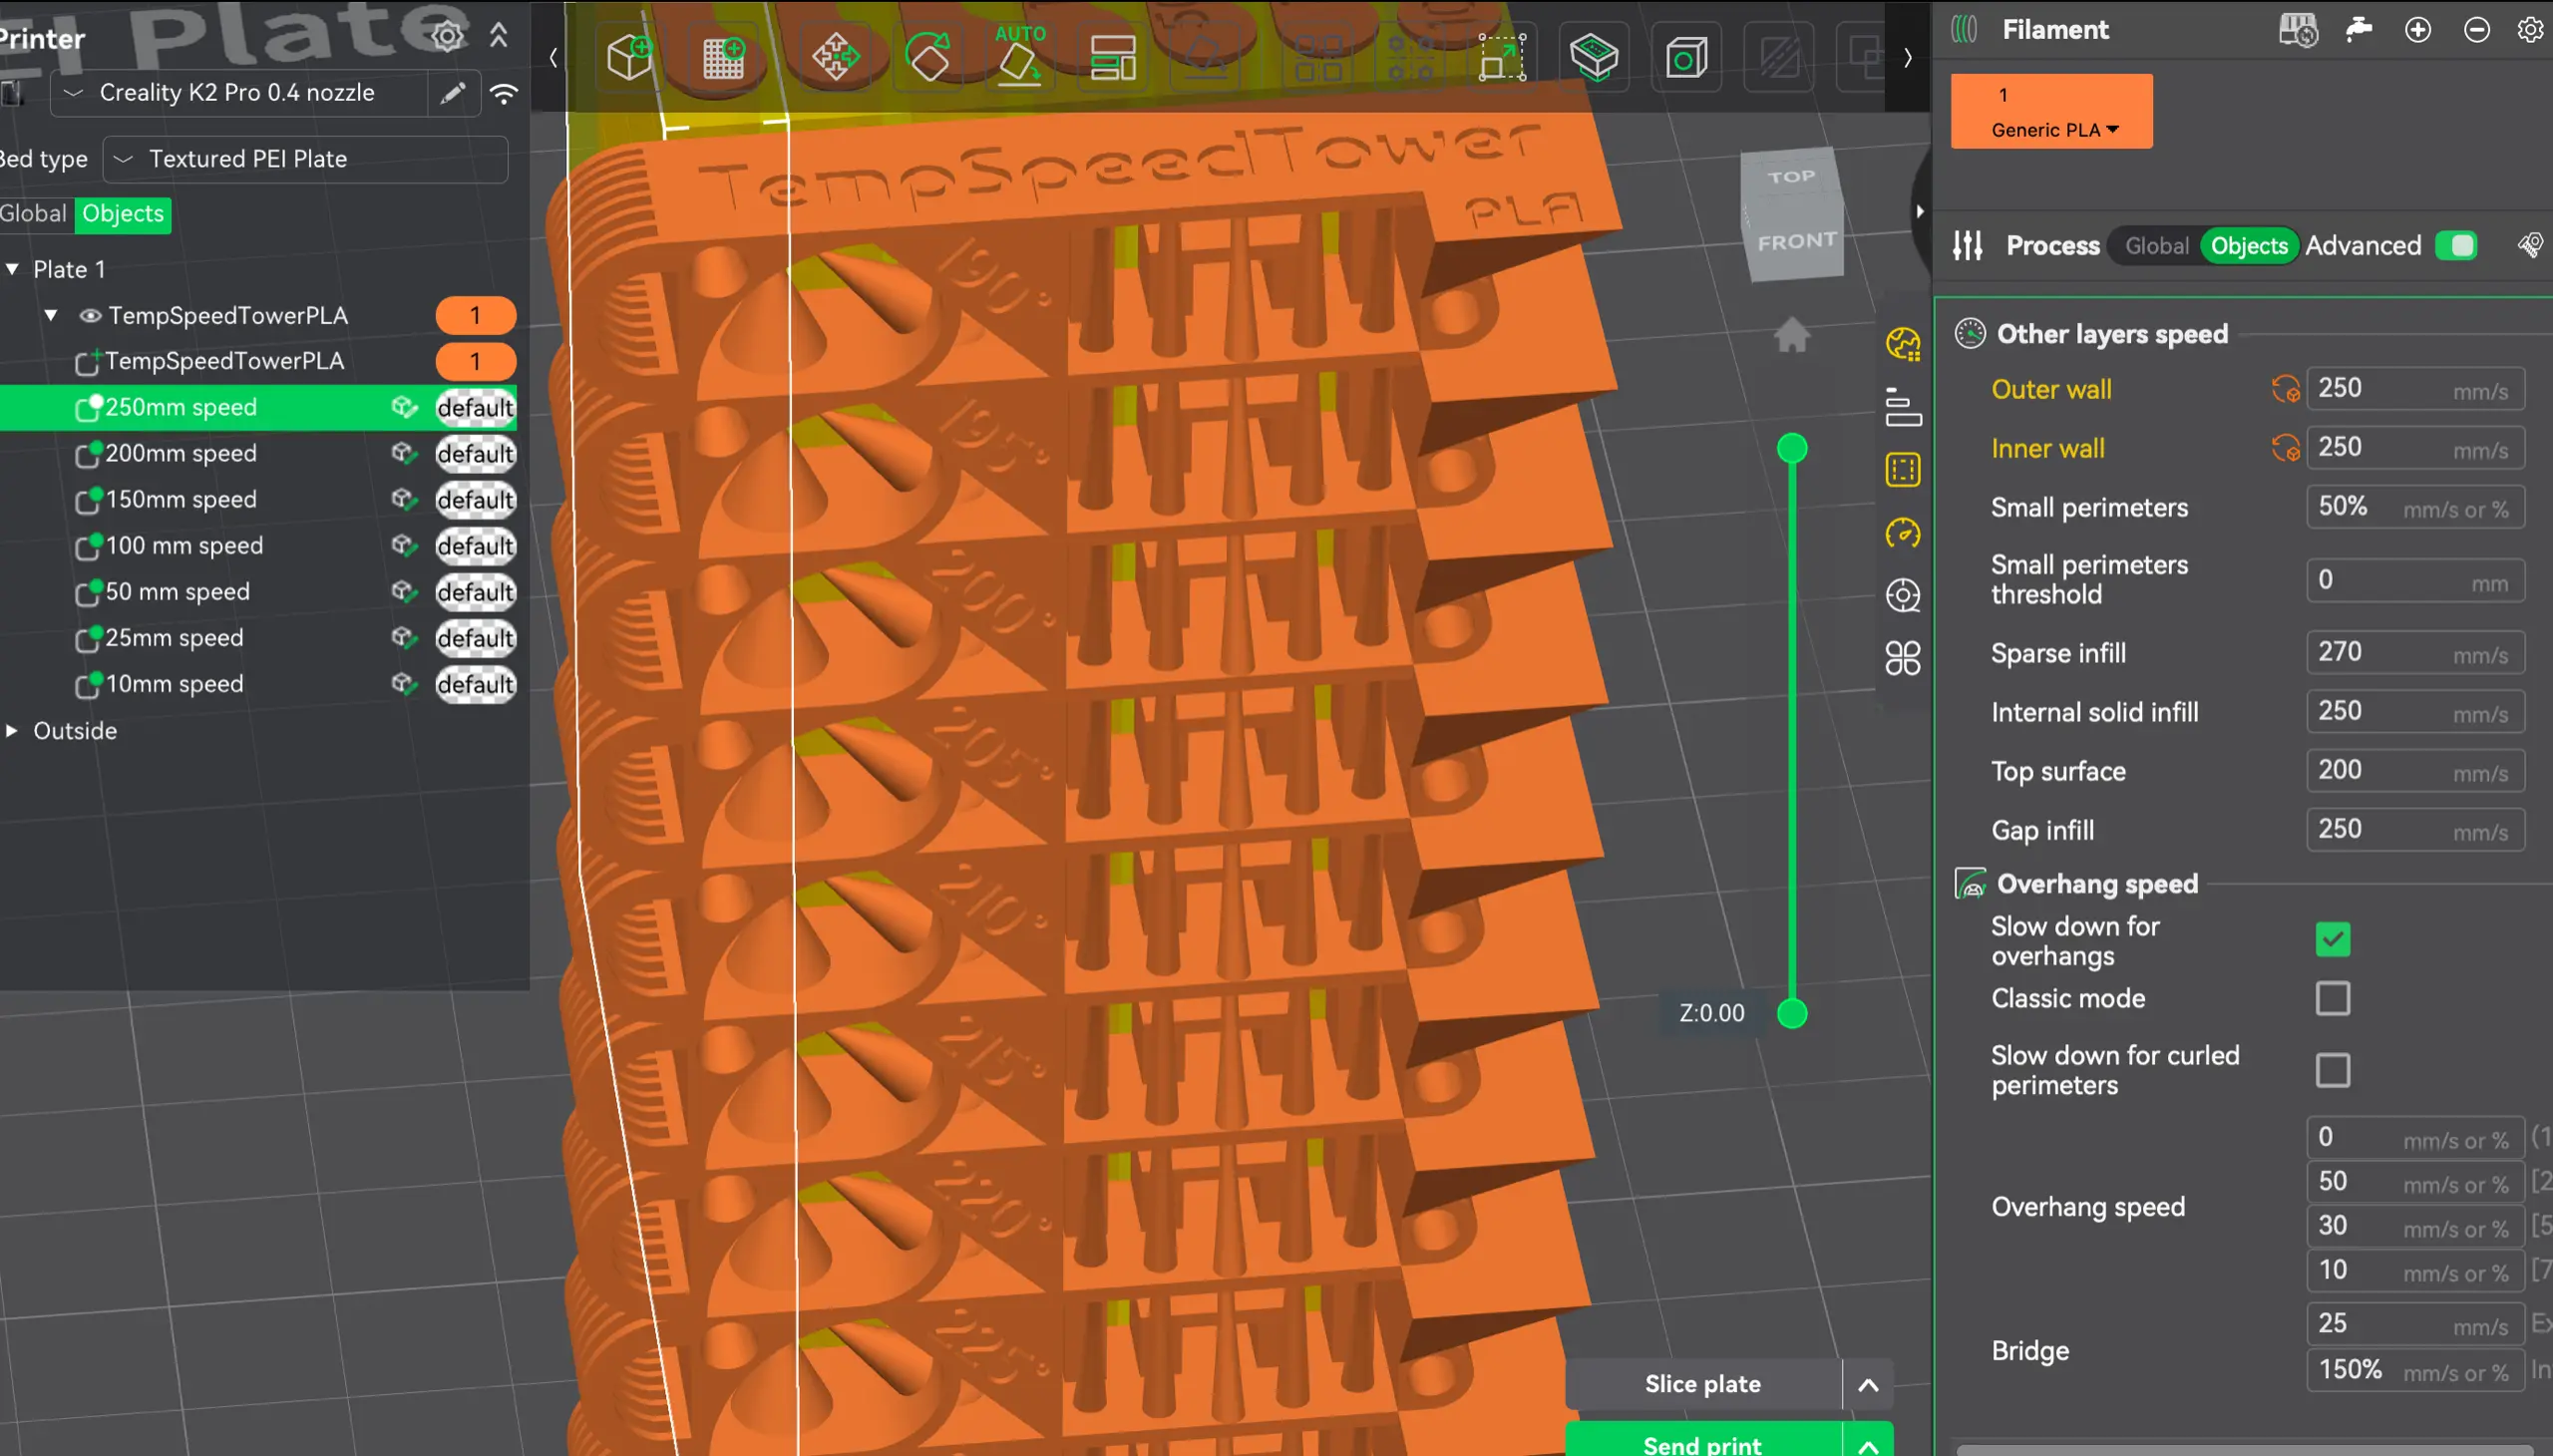This screenshot has height=1456, width=2553.
Task: Select Objects tab in left panel
Action: click(x=123, y=214)
